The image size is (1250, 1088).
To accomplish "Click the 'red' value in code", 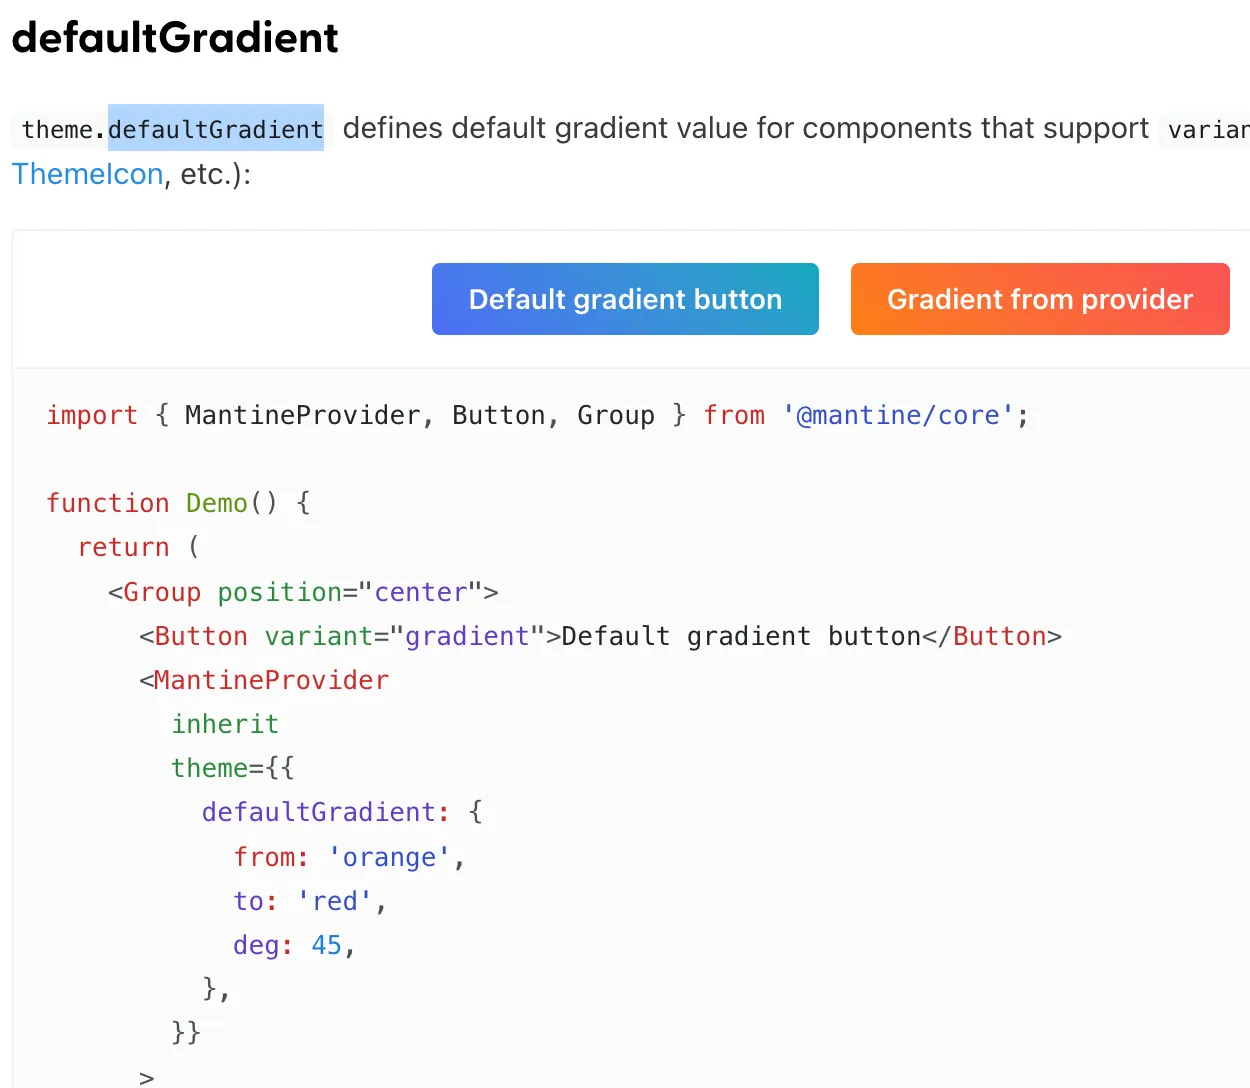I will 335,901.
